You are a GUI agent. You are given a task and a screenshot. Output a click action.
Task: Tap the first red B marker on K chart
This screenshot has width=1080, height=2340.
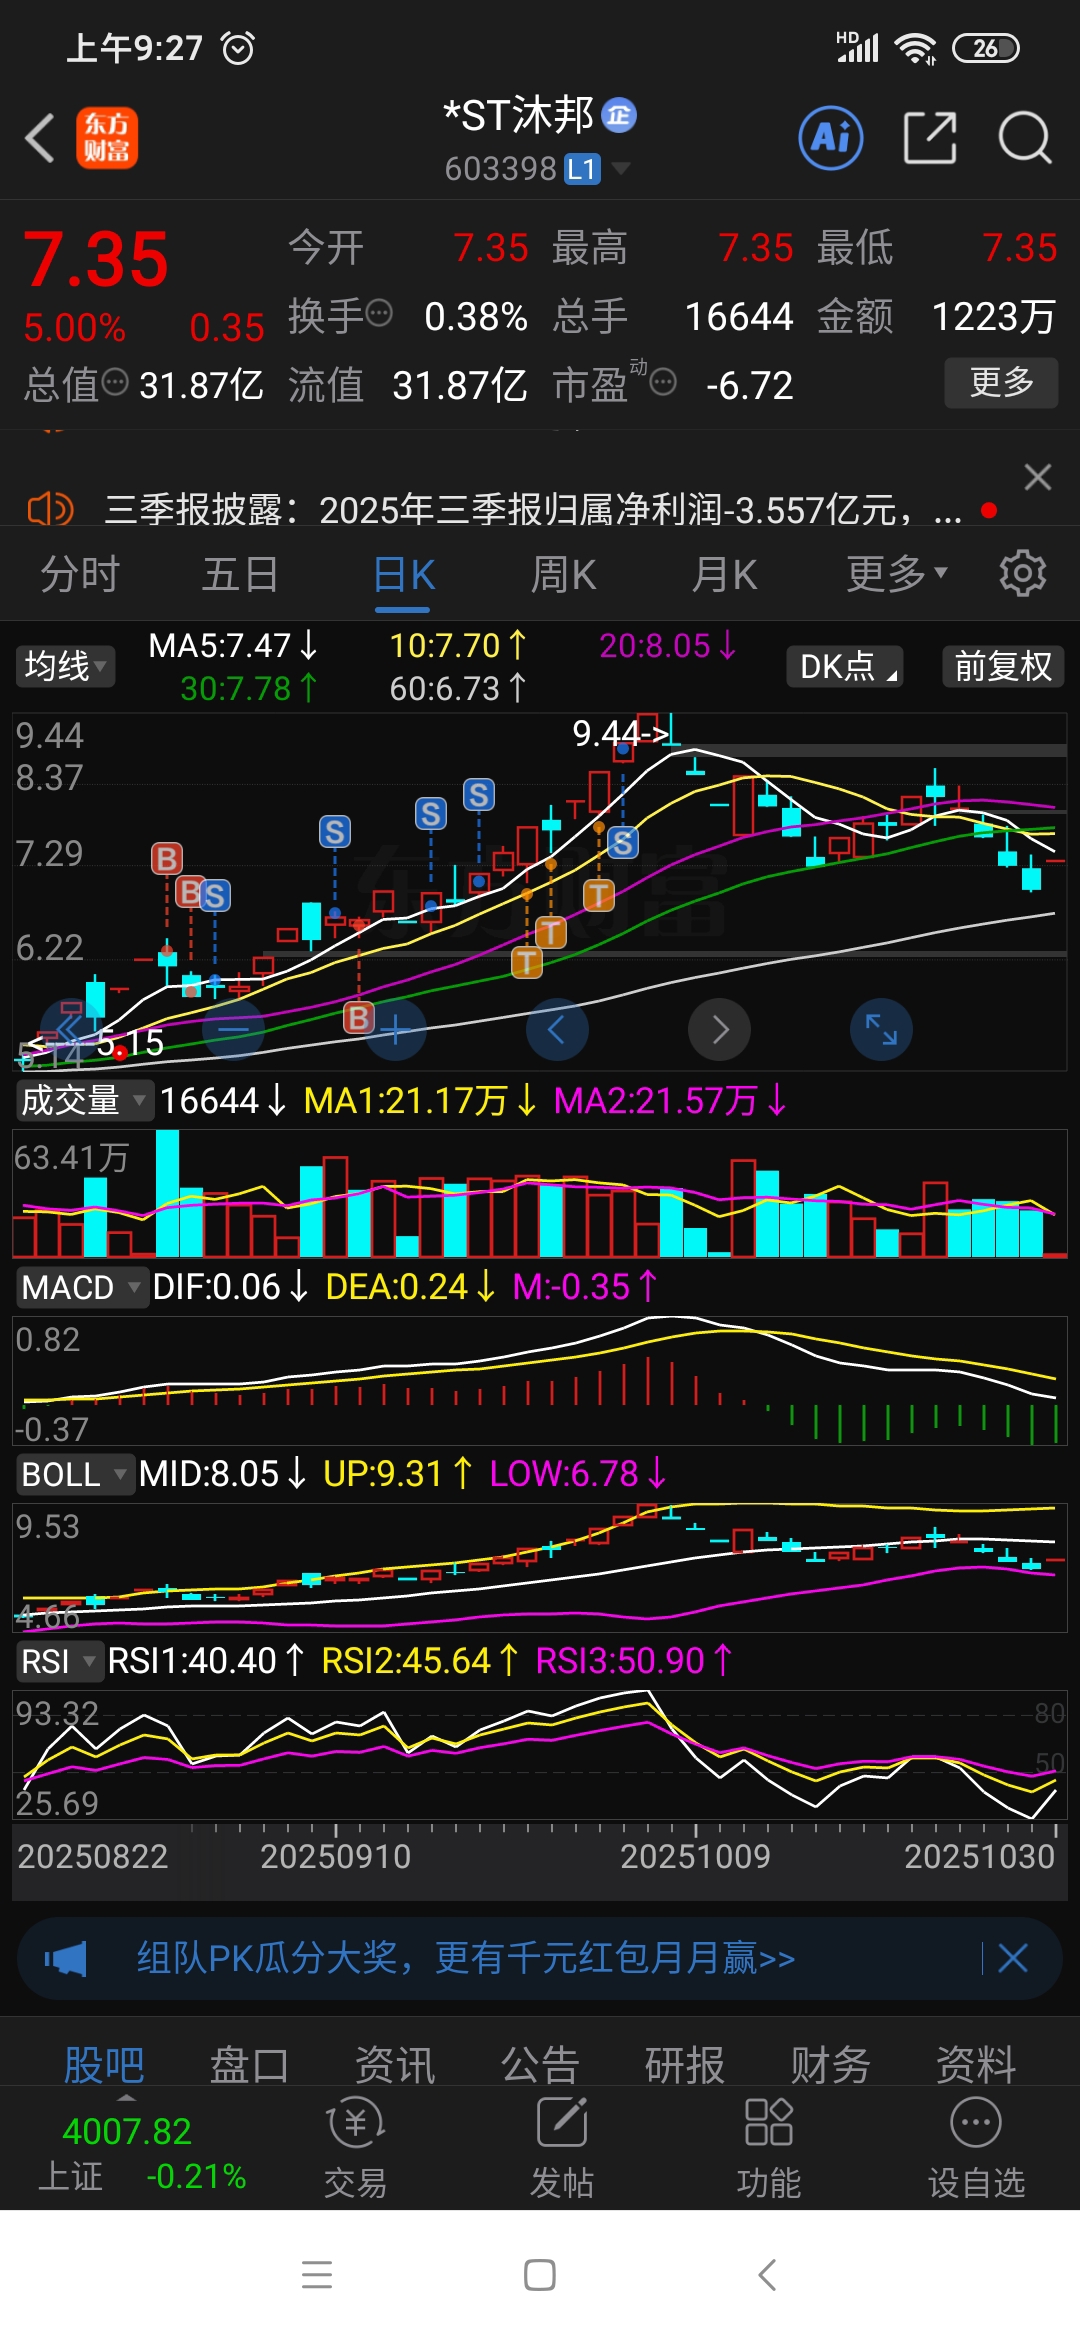[x=167, y=858]
